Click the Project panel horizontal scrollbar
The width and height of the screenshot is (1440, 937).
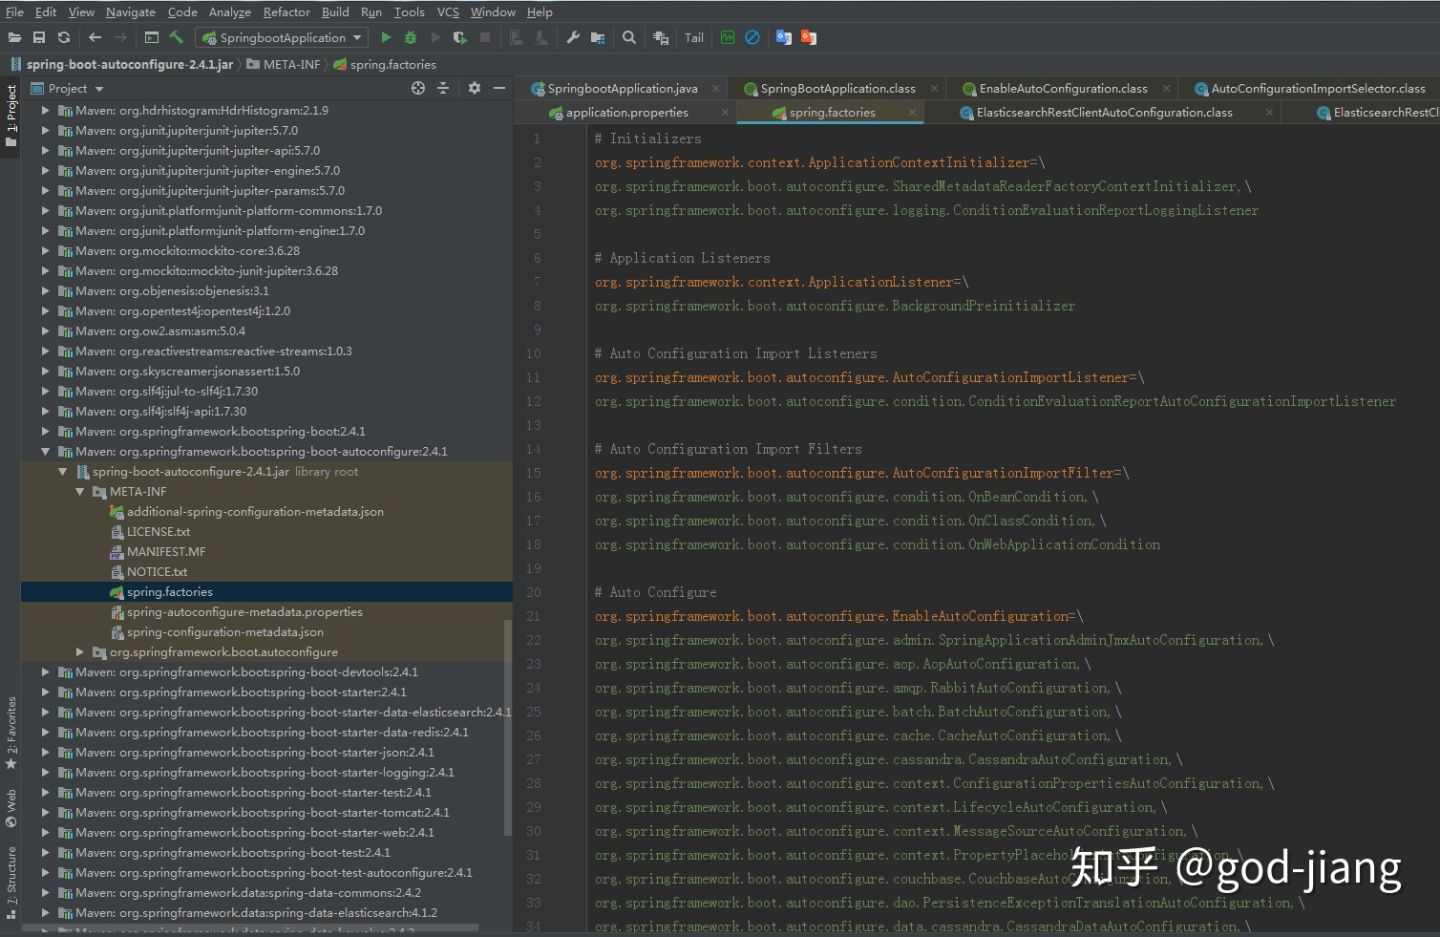(250, 930)
